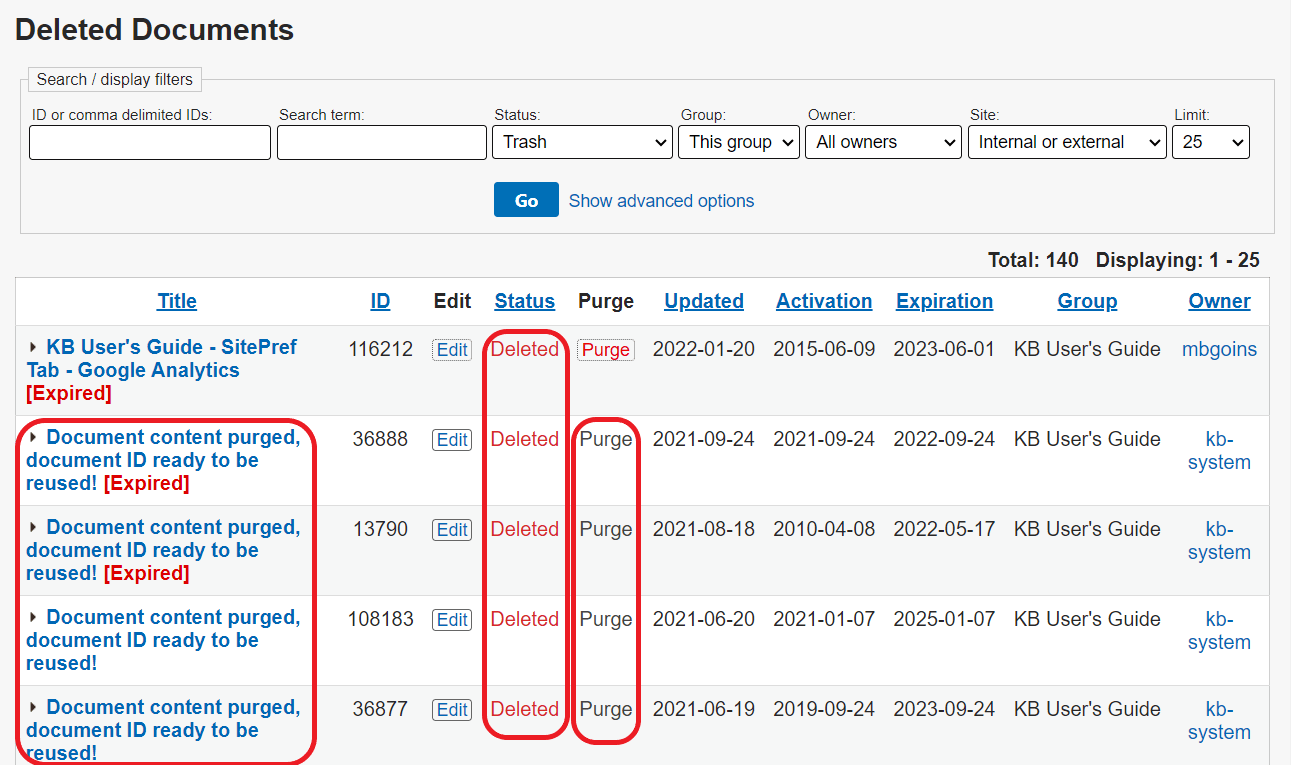Open the Status filter dropdown
The width and height of the screenshot is (1291, 765).
(581, 142)
